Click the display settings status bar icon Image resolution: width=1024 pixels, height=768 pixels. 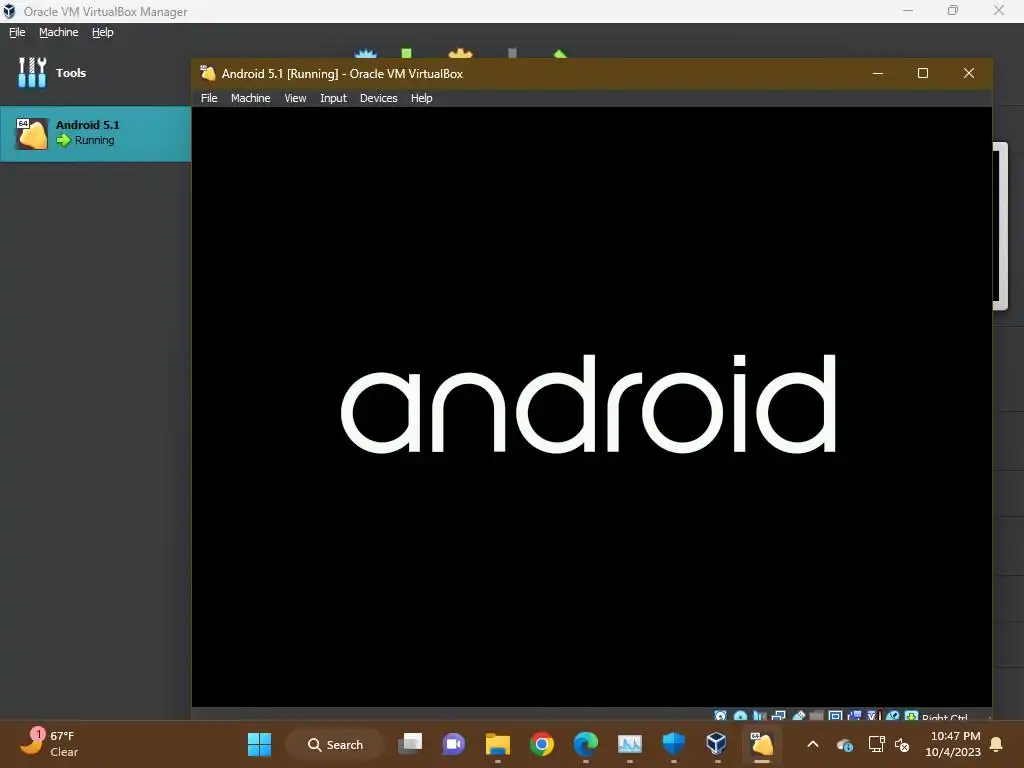click(835, 716)
